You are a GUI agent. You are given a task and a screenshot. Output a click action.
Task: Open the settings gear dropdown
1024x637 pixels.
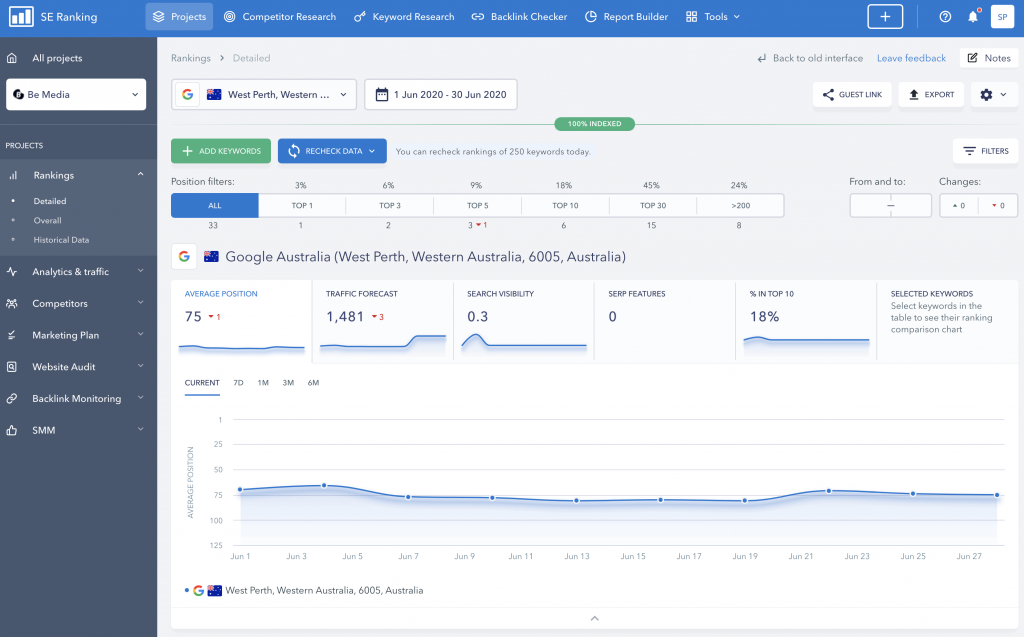pos(995,95)
